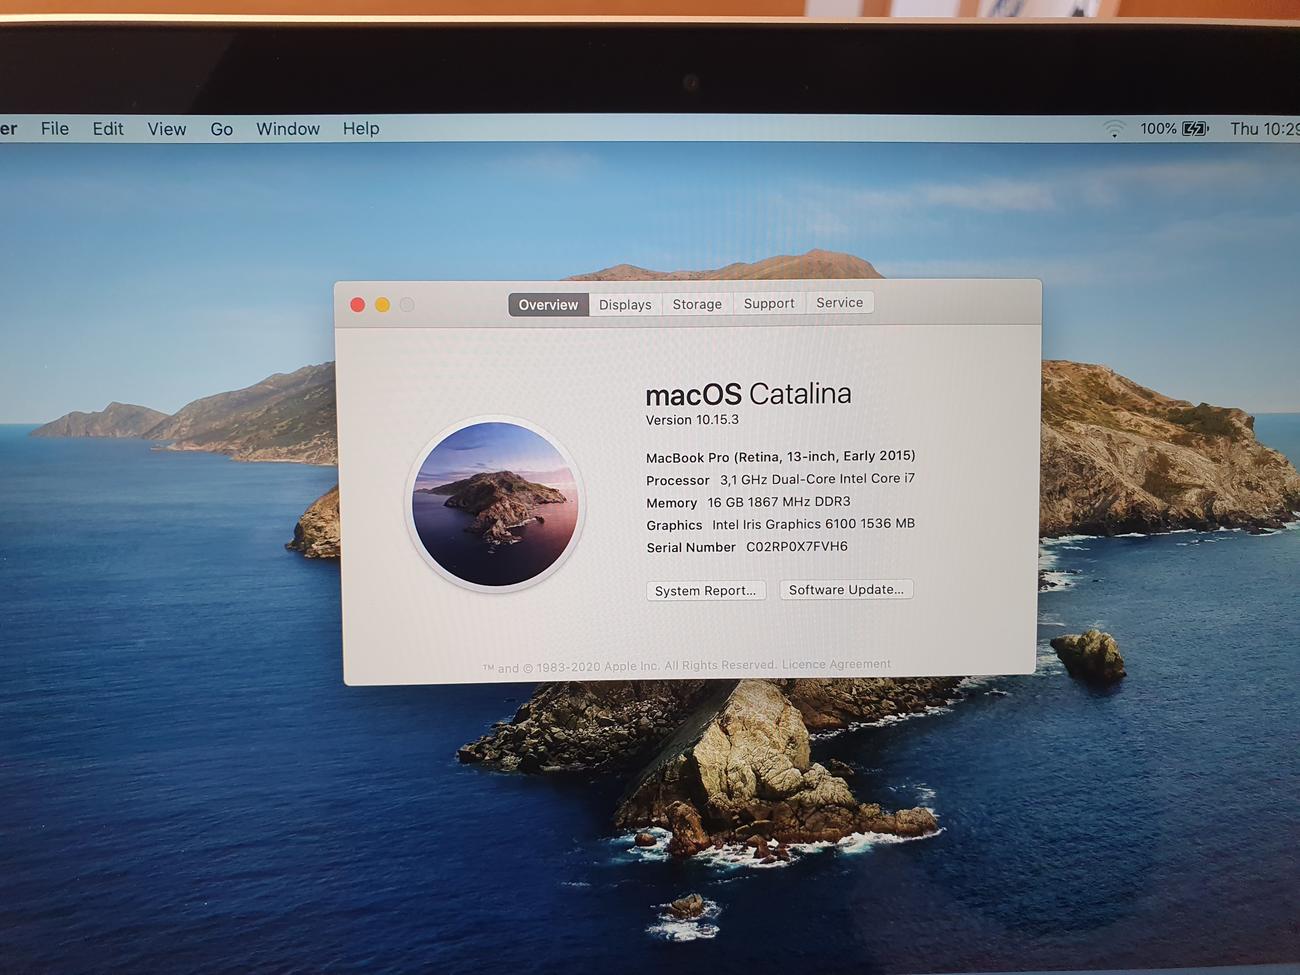1300x975 pixels.
Task: Click the Version 10.15.3 text
Action: click(692, 420)
